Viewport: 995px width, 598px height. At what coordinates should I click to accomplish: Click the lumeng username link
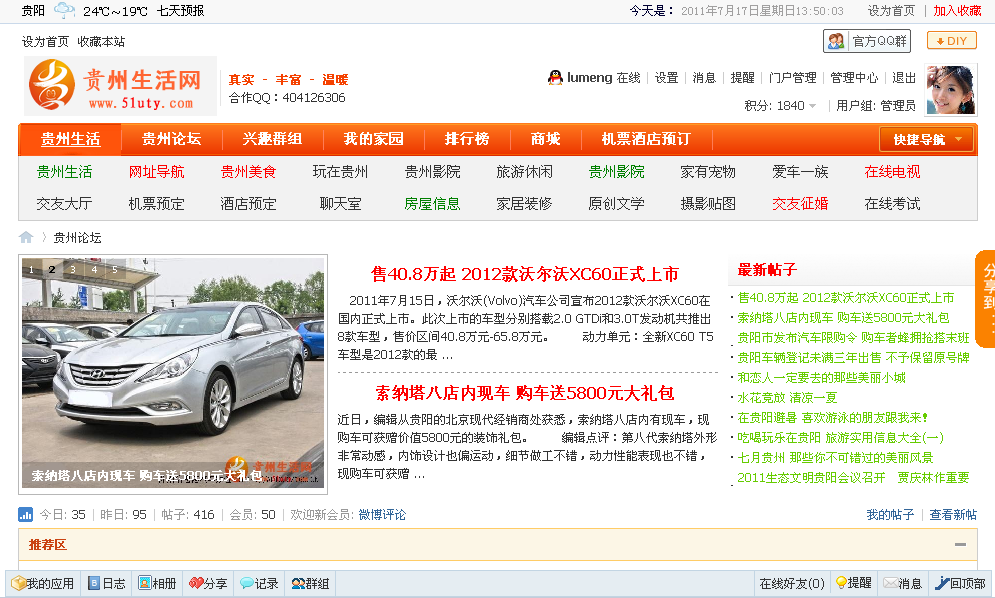tap(590, 77)
